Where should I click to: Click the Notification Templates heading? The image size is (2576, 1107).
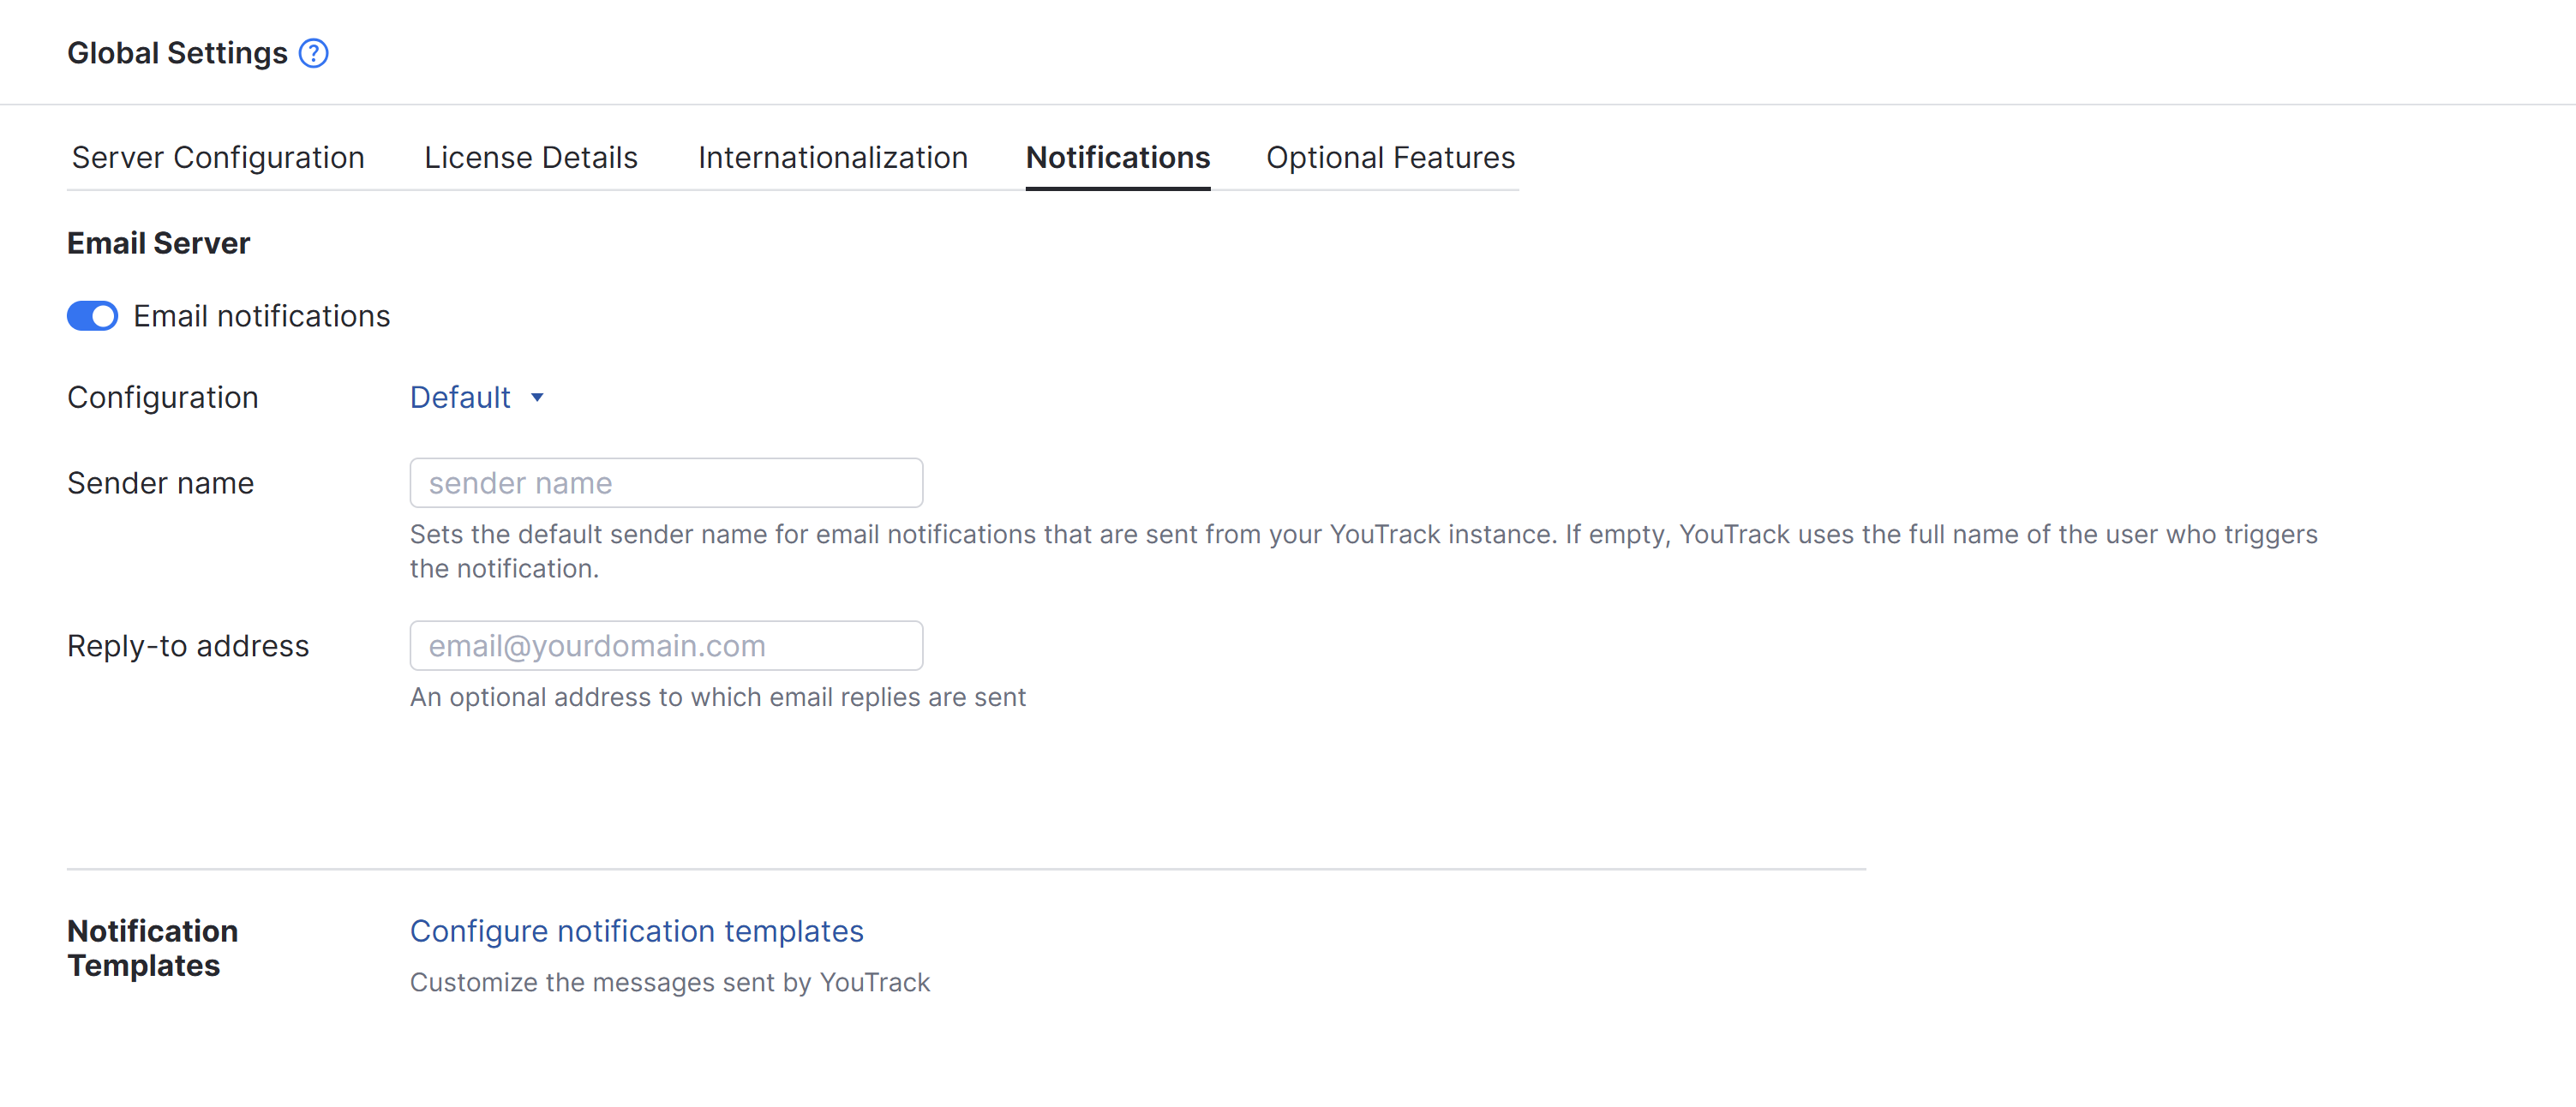point(152,948)
